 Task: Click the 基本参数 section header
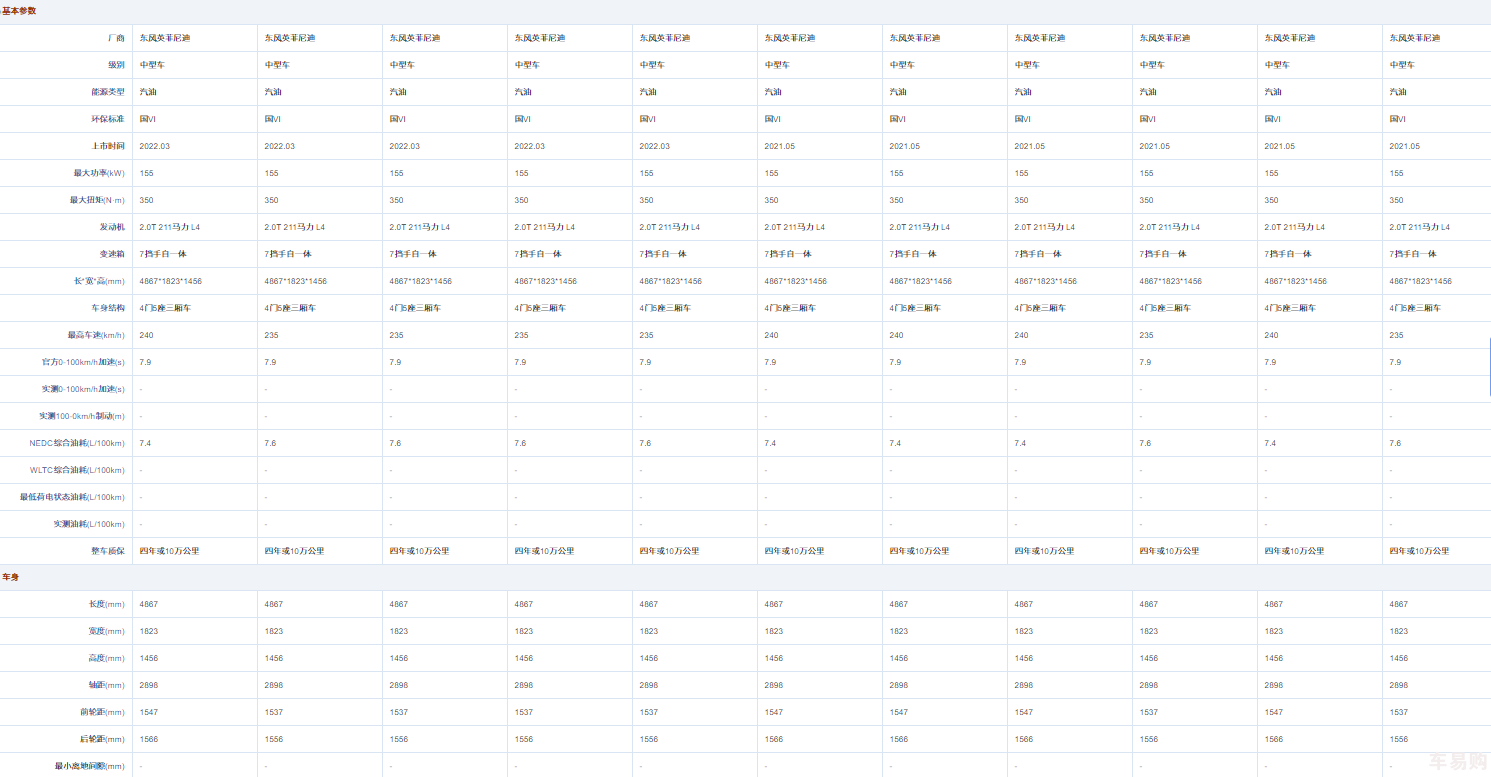coord(19,11)
